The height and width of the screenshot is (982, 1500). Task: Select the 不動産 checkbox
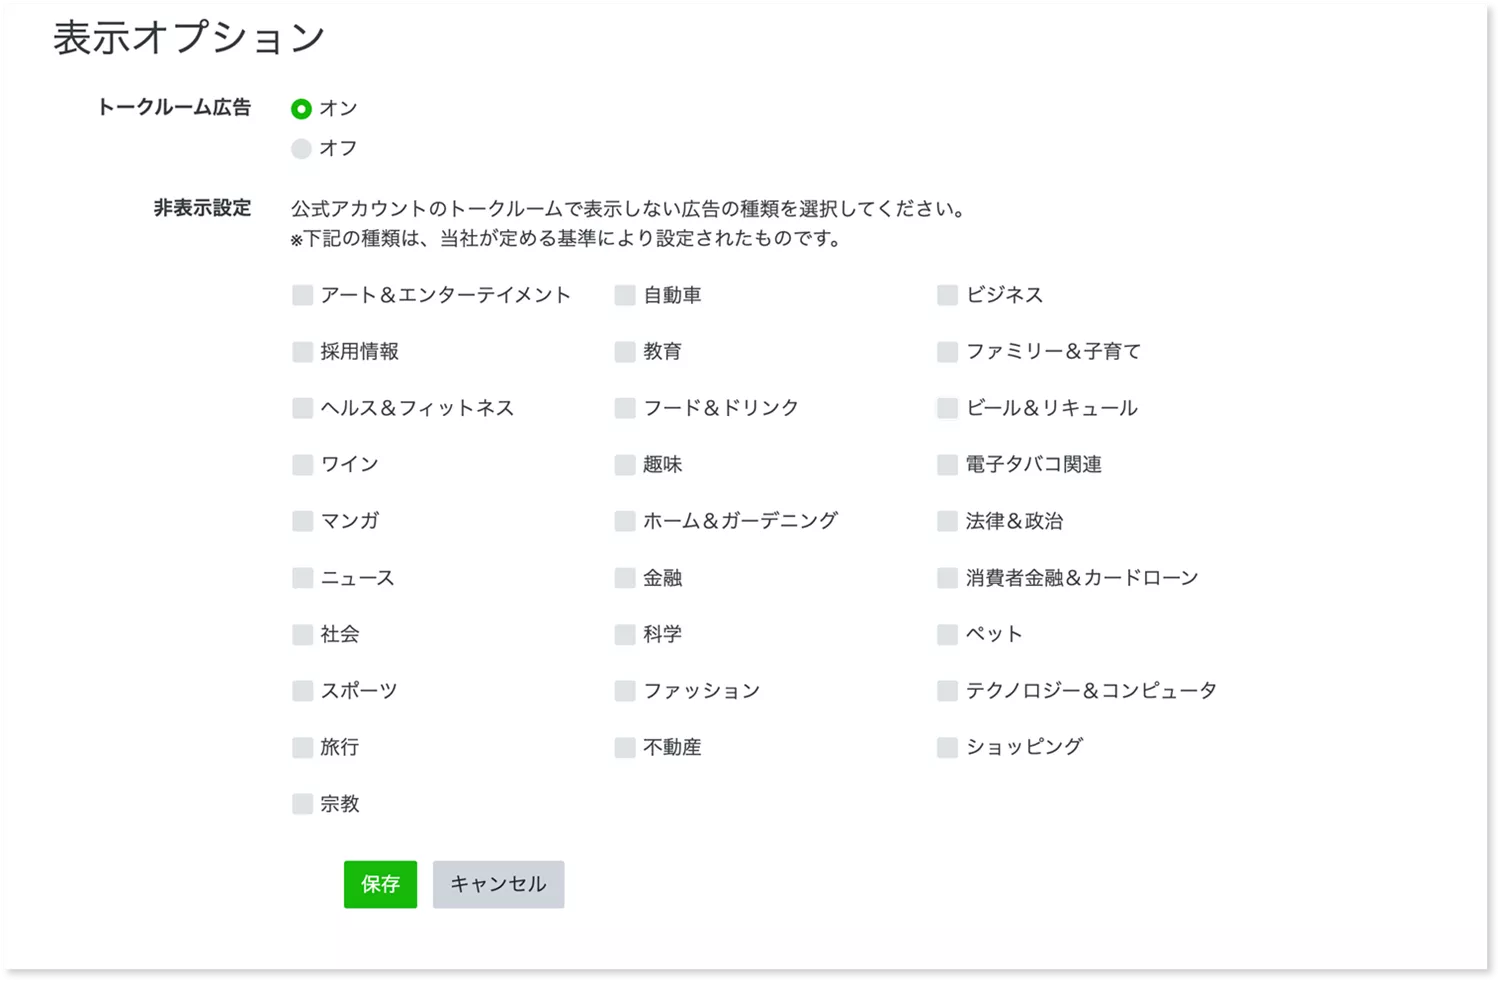[625, 747]
